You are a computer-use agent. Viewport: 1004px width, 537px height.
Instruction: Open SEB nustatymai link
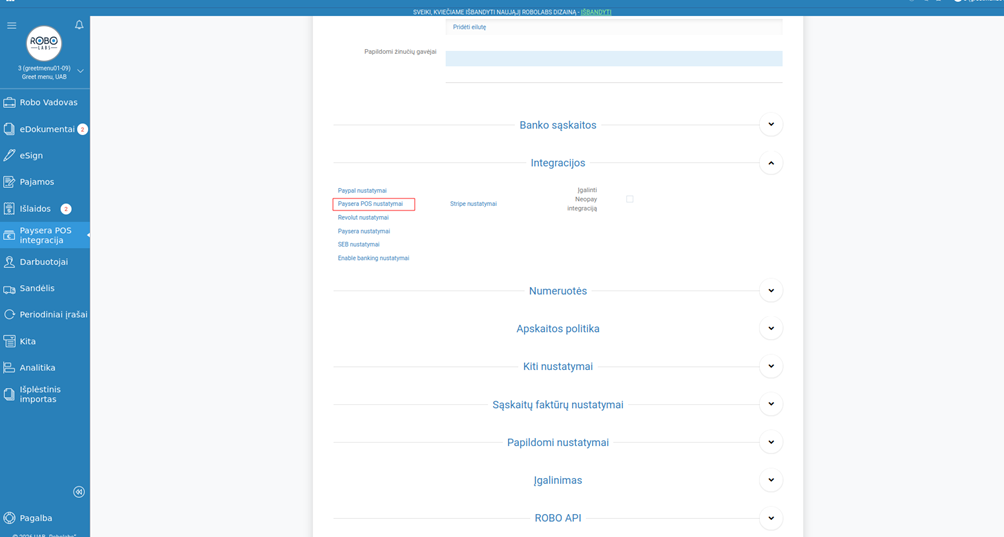[359, 244]
